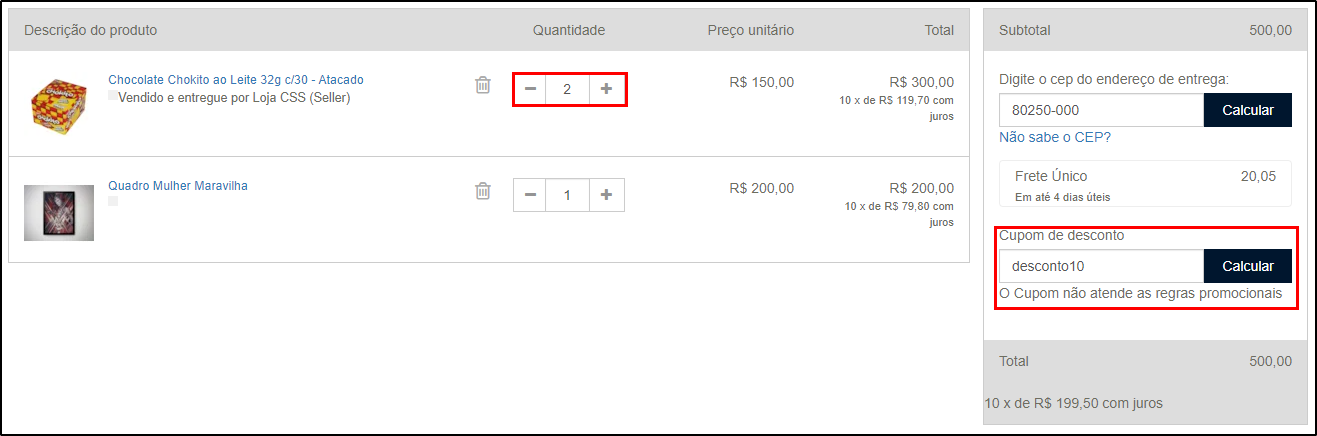Image resolution: width=1317 pixels, height=436 pixels.
Task: Delete Chocolate Chokito item with trash icon
Action: 483,85
